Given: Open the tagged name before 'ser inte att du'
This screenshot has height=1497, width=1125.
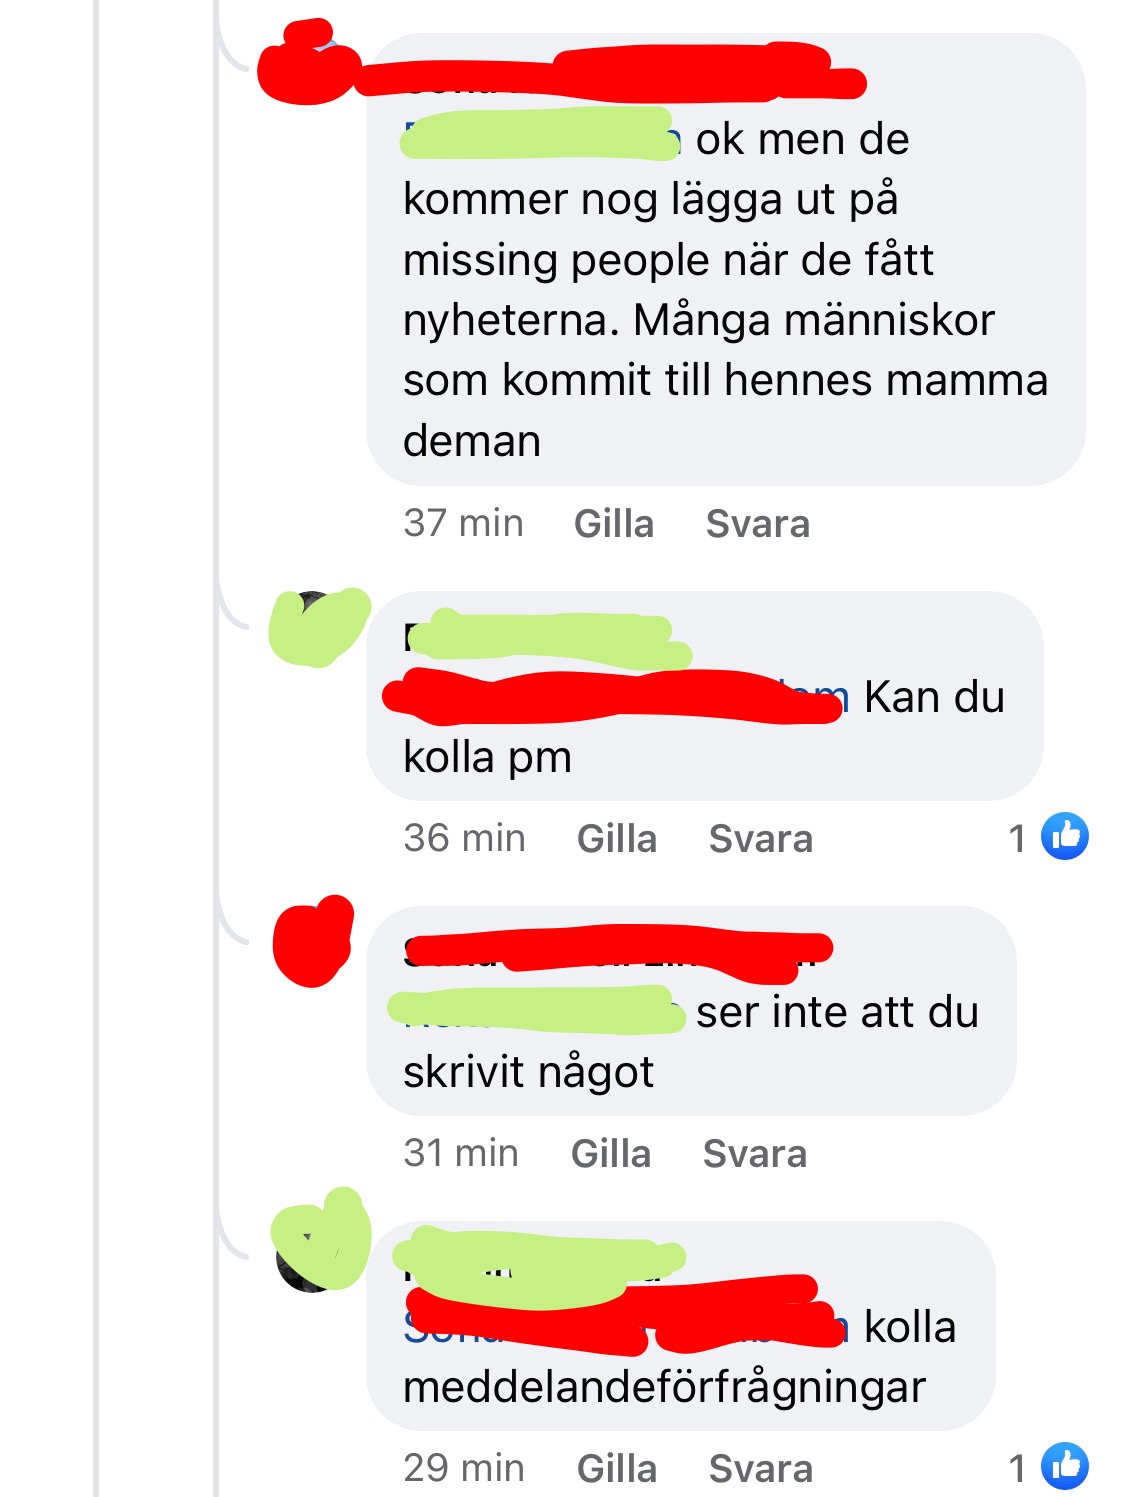Looking at the screenshot, I should click(537, 1010).
